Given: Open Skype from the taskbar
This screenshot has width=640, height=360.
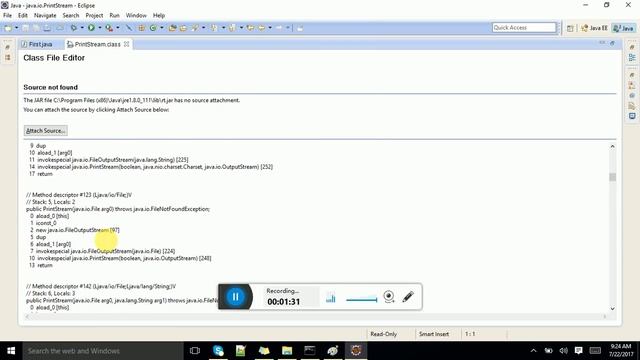Looking at the screenshot, I should pos(218,351).
